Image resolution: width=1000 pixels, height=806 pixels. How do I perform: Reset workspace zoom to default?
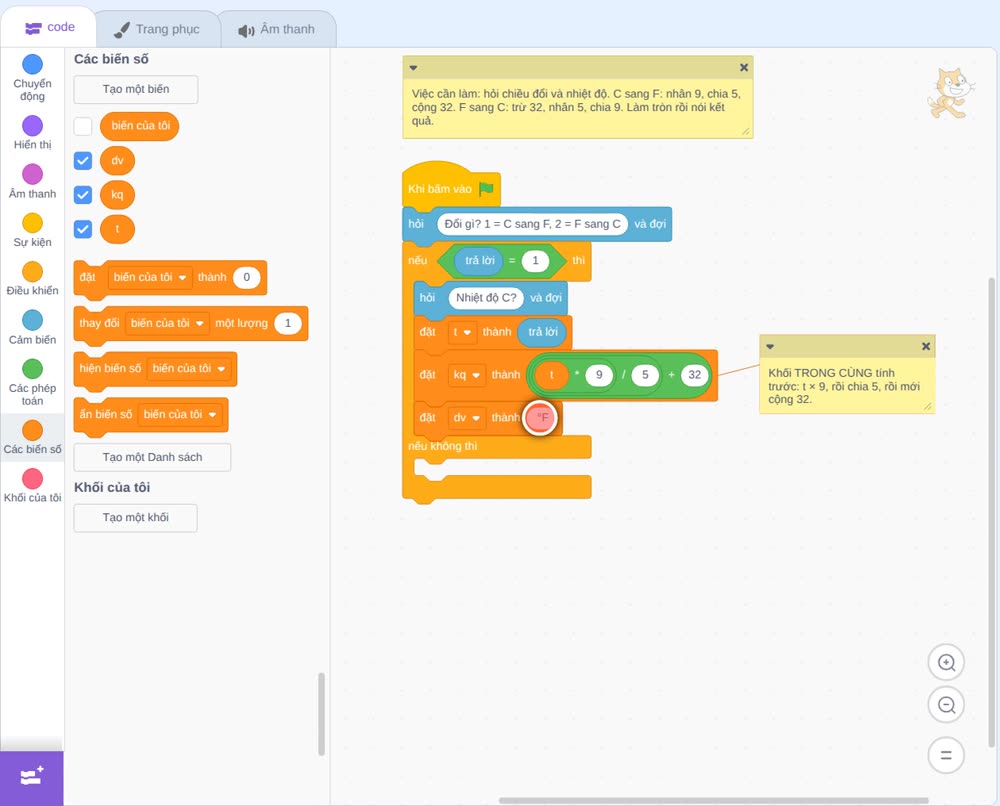(x=946, y=755)
